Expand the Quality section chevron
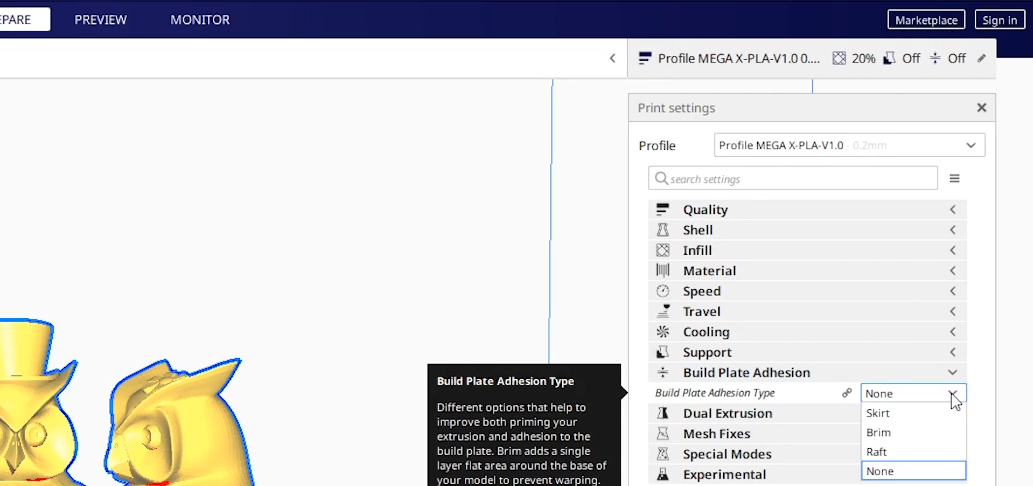 click(x=953, y=209)
